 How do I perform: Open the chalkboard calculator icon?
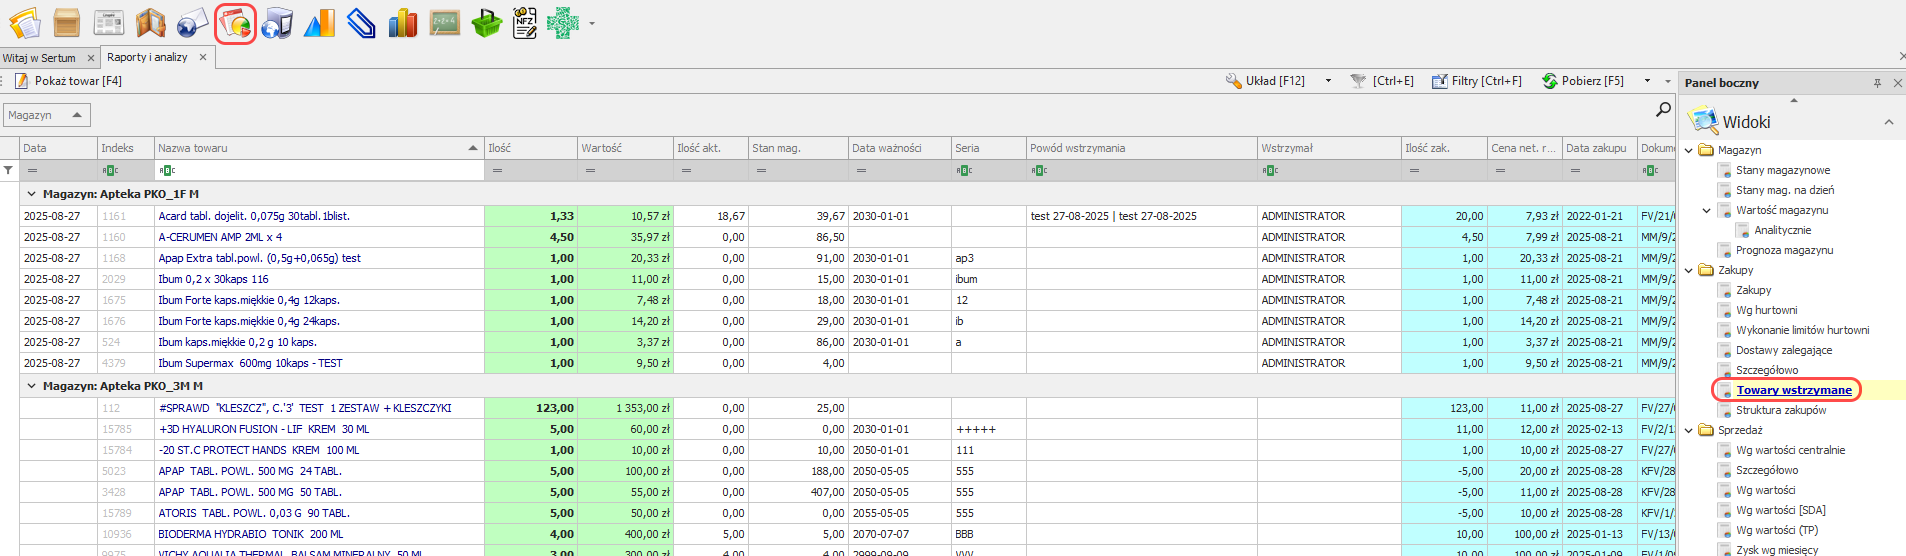[x=444, y=23]
